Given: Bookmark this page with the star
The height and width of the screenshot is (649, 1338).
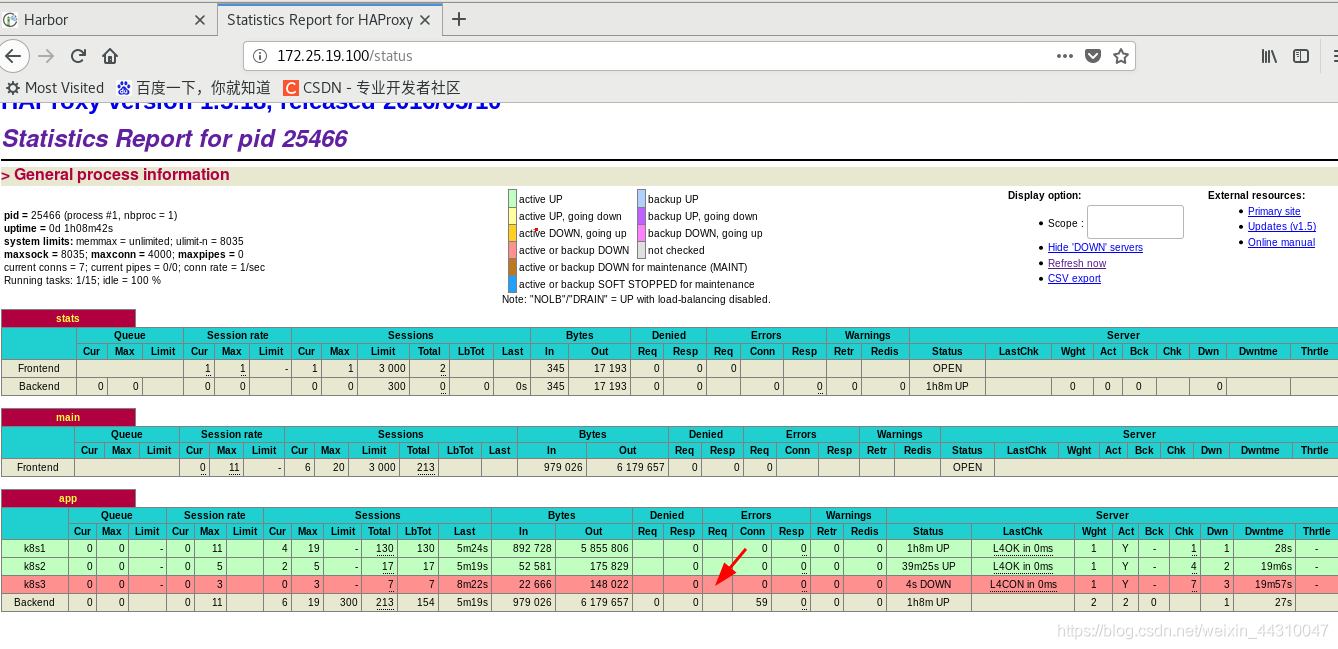Looking at the screenshot, I should 1121,56.
